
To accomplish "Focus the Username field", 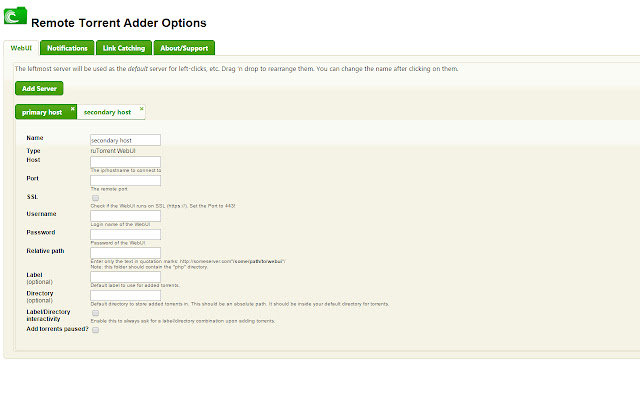I will point(125,215).
